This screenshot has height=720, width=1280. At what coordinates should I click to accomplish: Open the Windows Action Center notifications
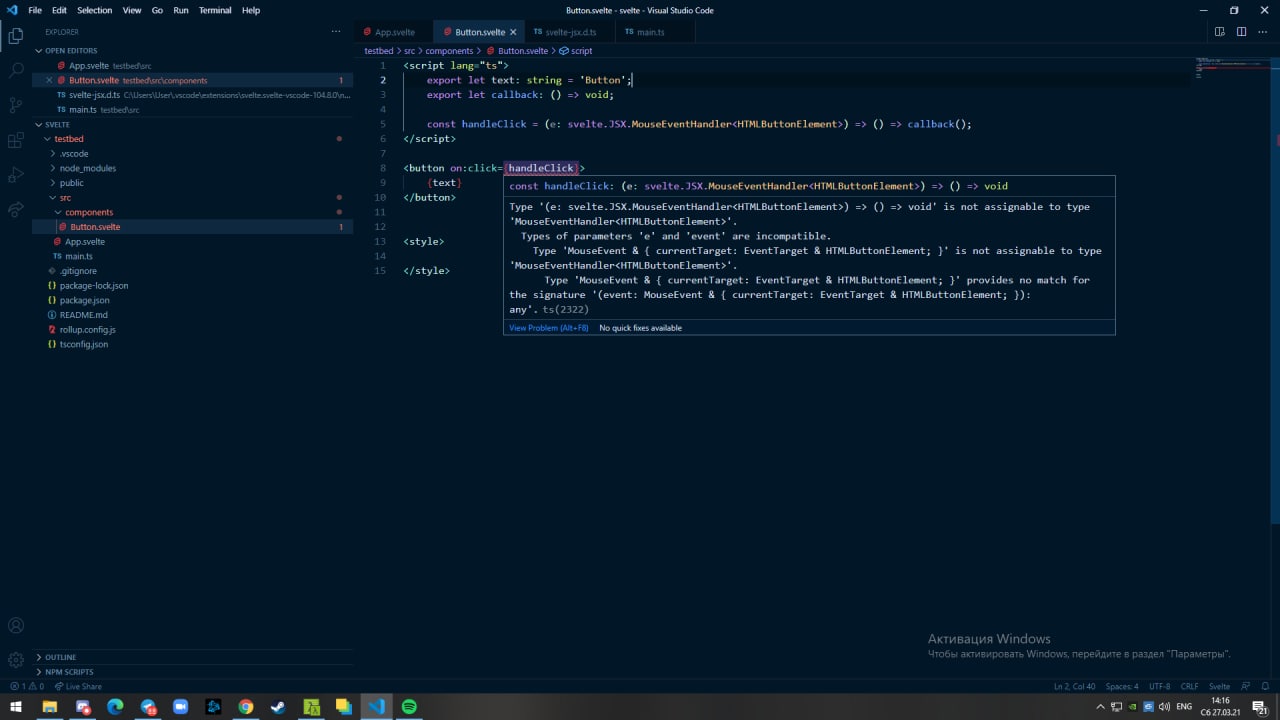pyautogui.click(x=1259, y=706)
